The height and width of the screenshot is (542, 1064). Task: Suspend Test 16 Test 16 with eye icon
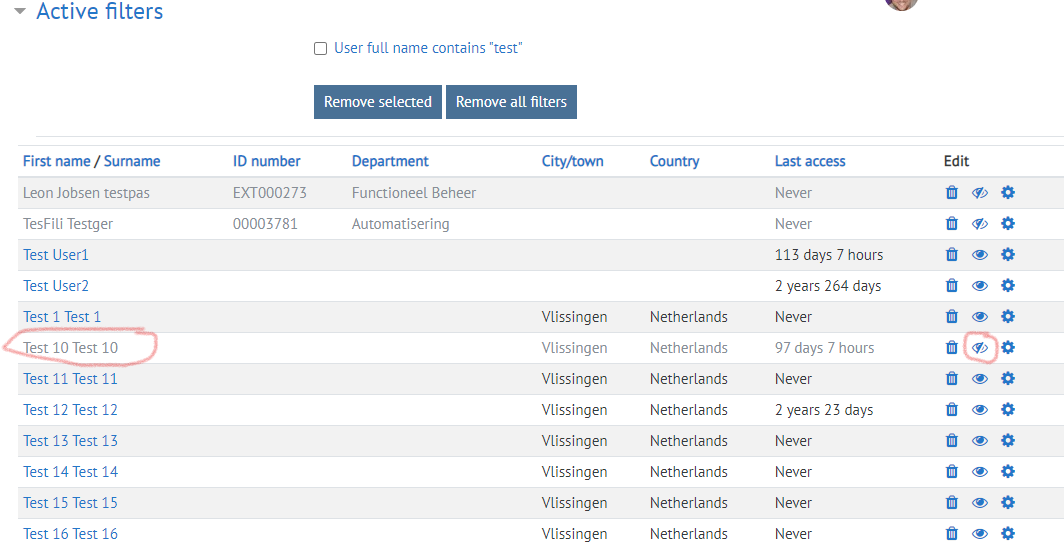pyautogui.click(x=979, y=534)
